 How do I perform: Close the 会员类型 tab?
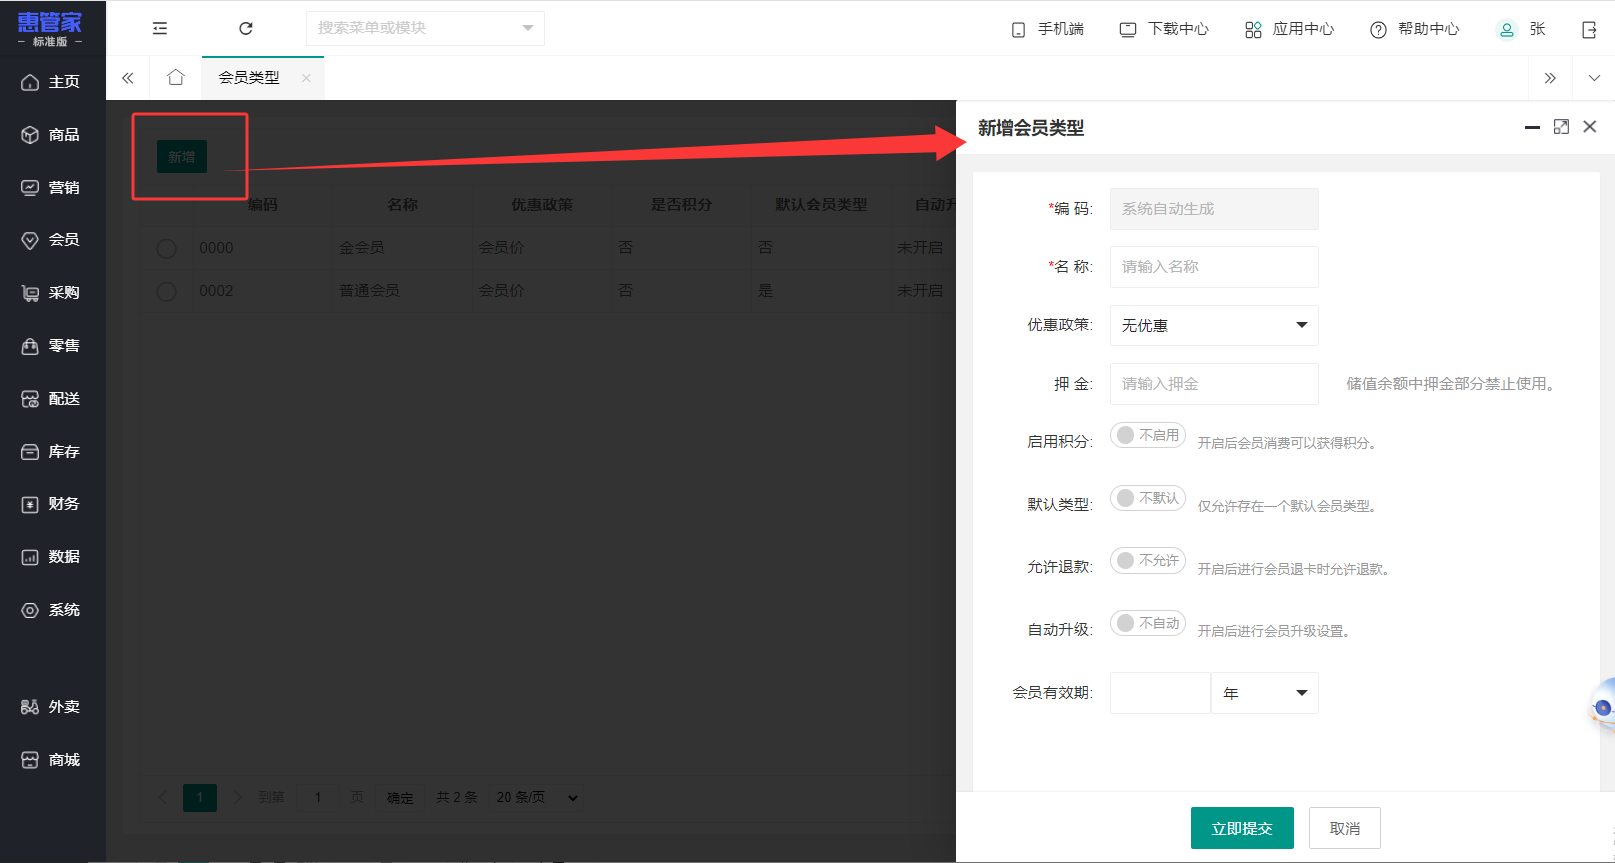coord(306,78)
